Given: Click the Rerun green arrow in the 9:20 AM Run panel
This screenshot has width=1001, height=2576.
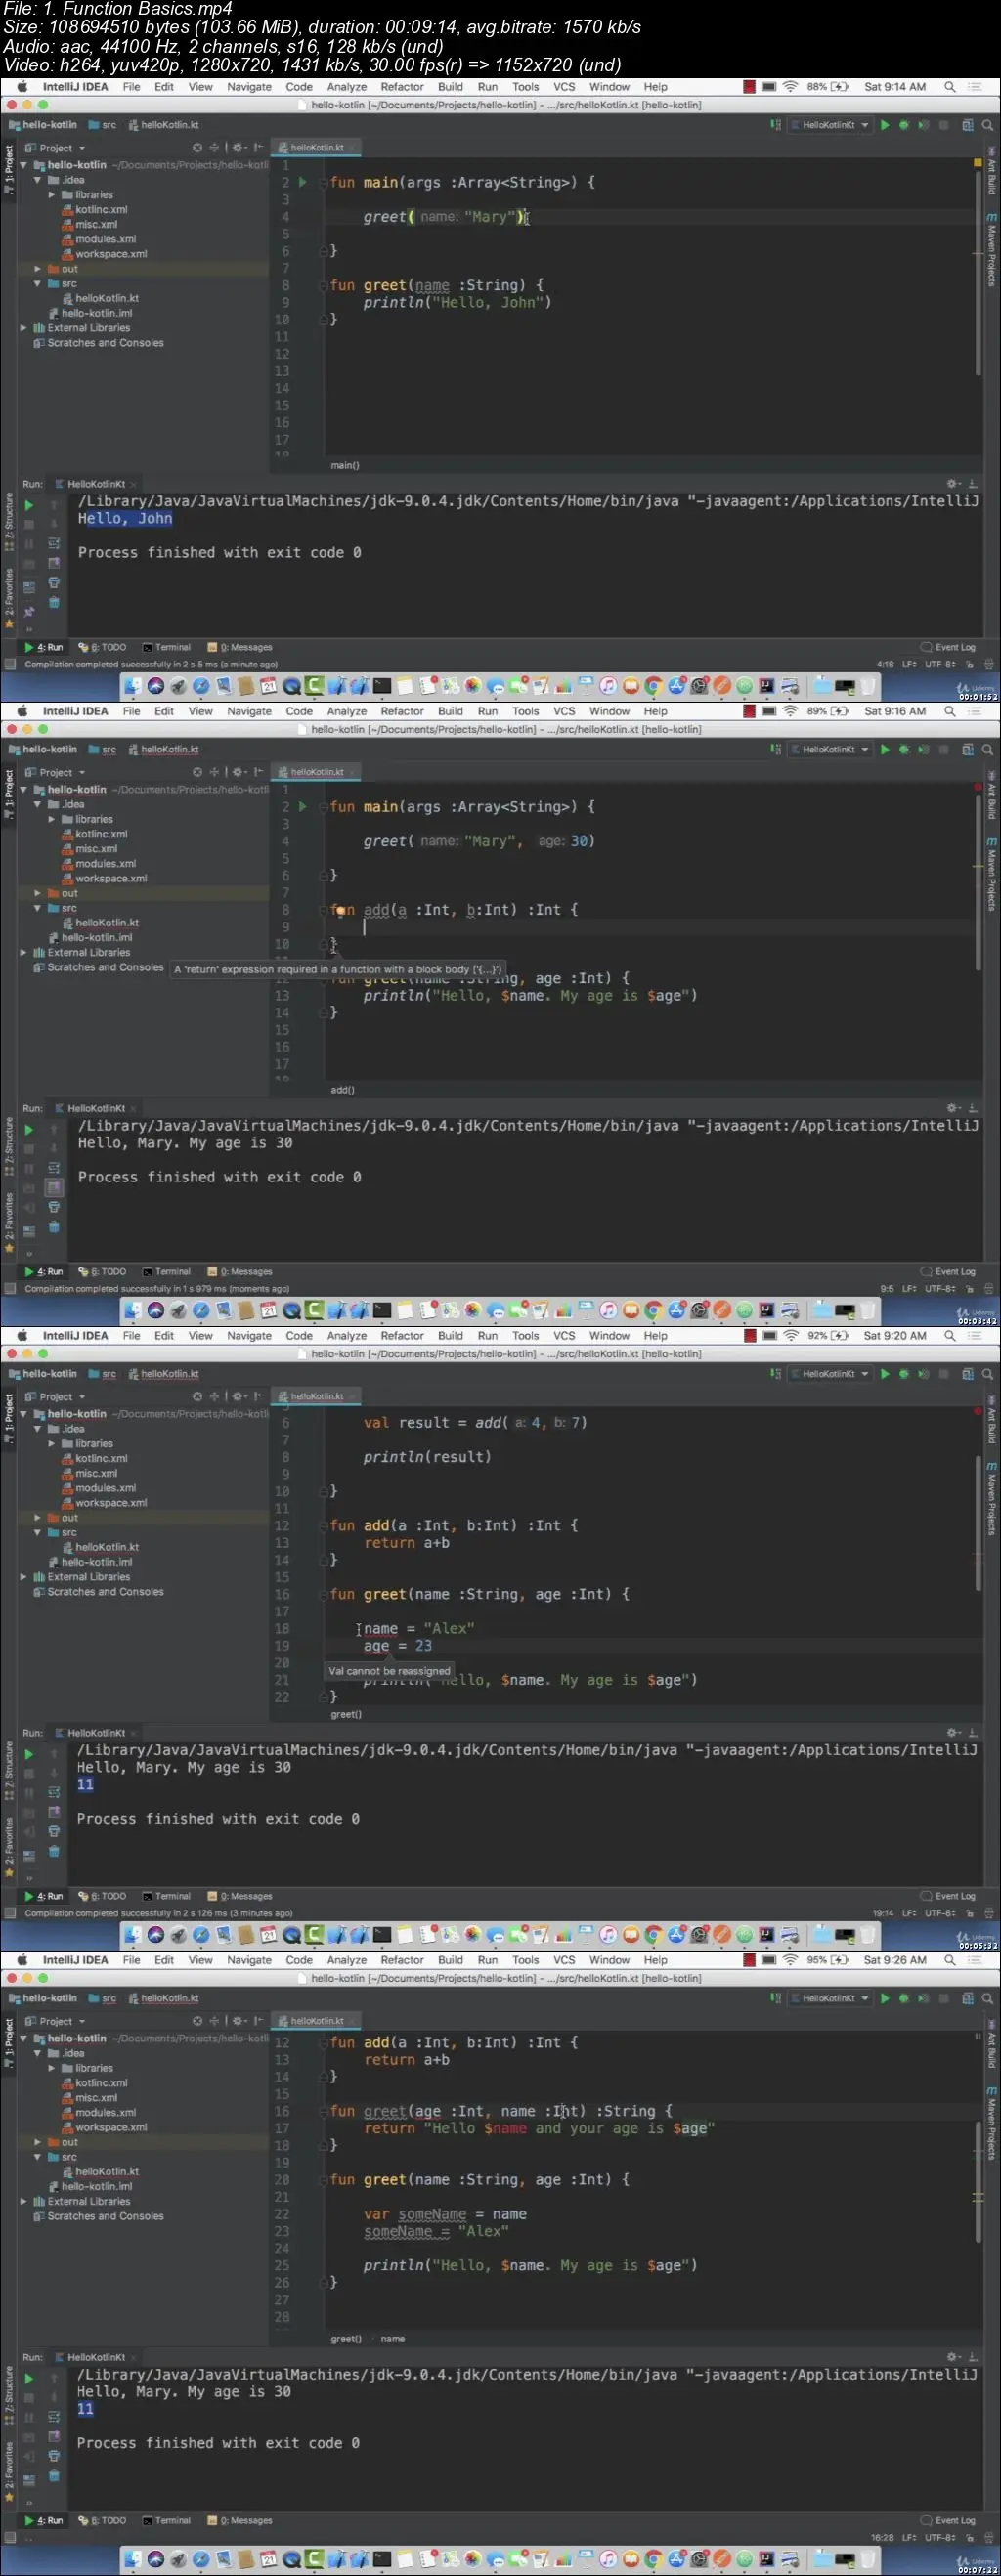Looking at the screenshot, I should (29, 1754).
